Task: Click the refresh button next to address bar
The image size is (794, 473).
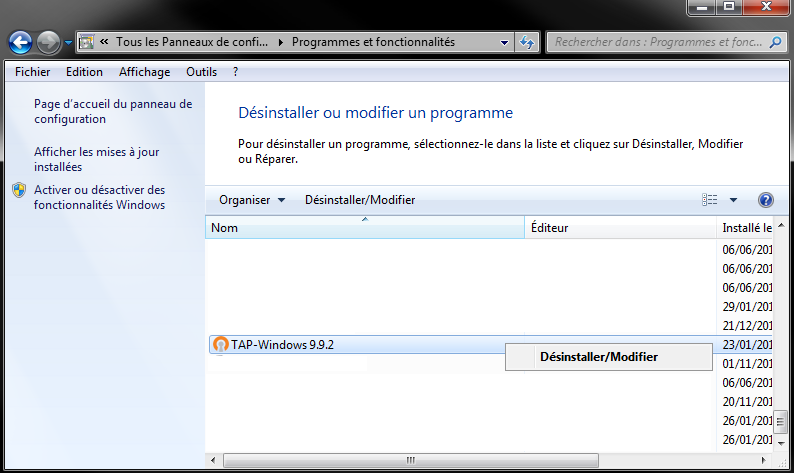Action: point(527,43)
